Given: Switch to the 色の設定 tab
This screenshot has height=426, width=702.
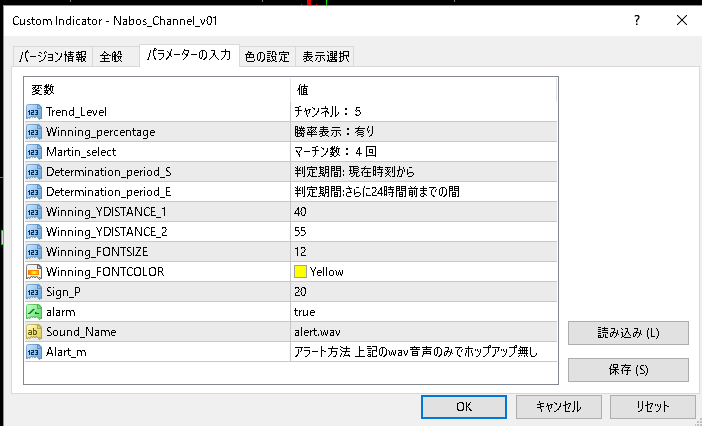Looking at the screenshot, I should [x=267, y=57].
